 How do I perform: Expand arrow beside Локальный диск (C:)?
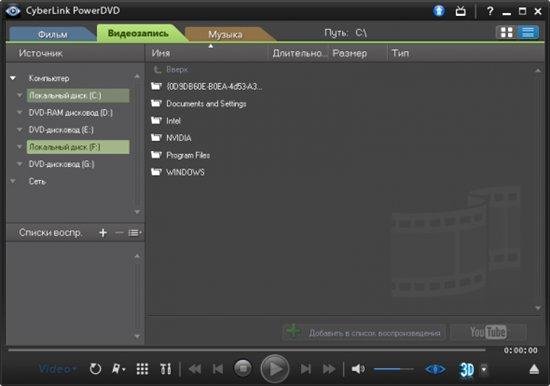tap(20, 95)
